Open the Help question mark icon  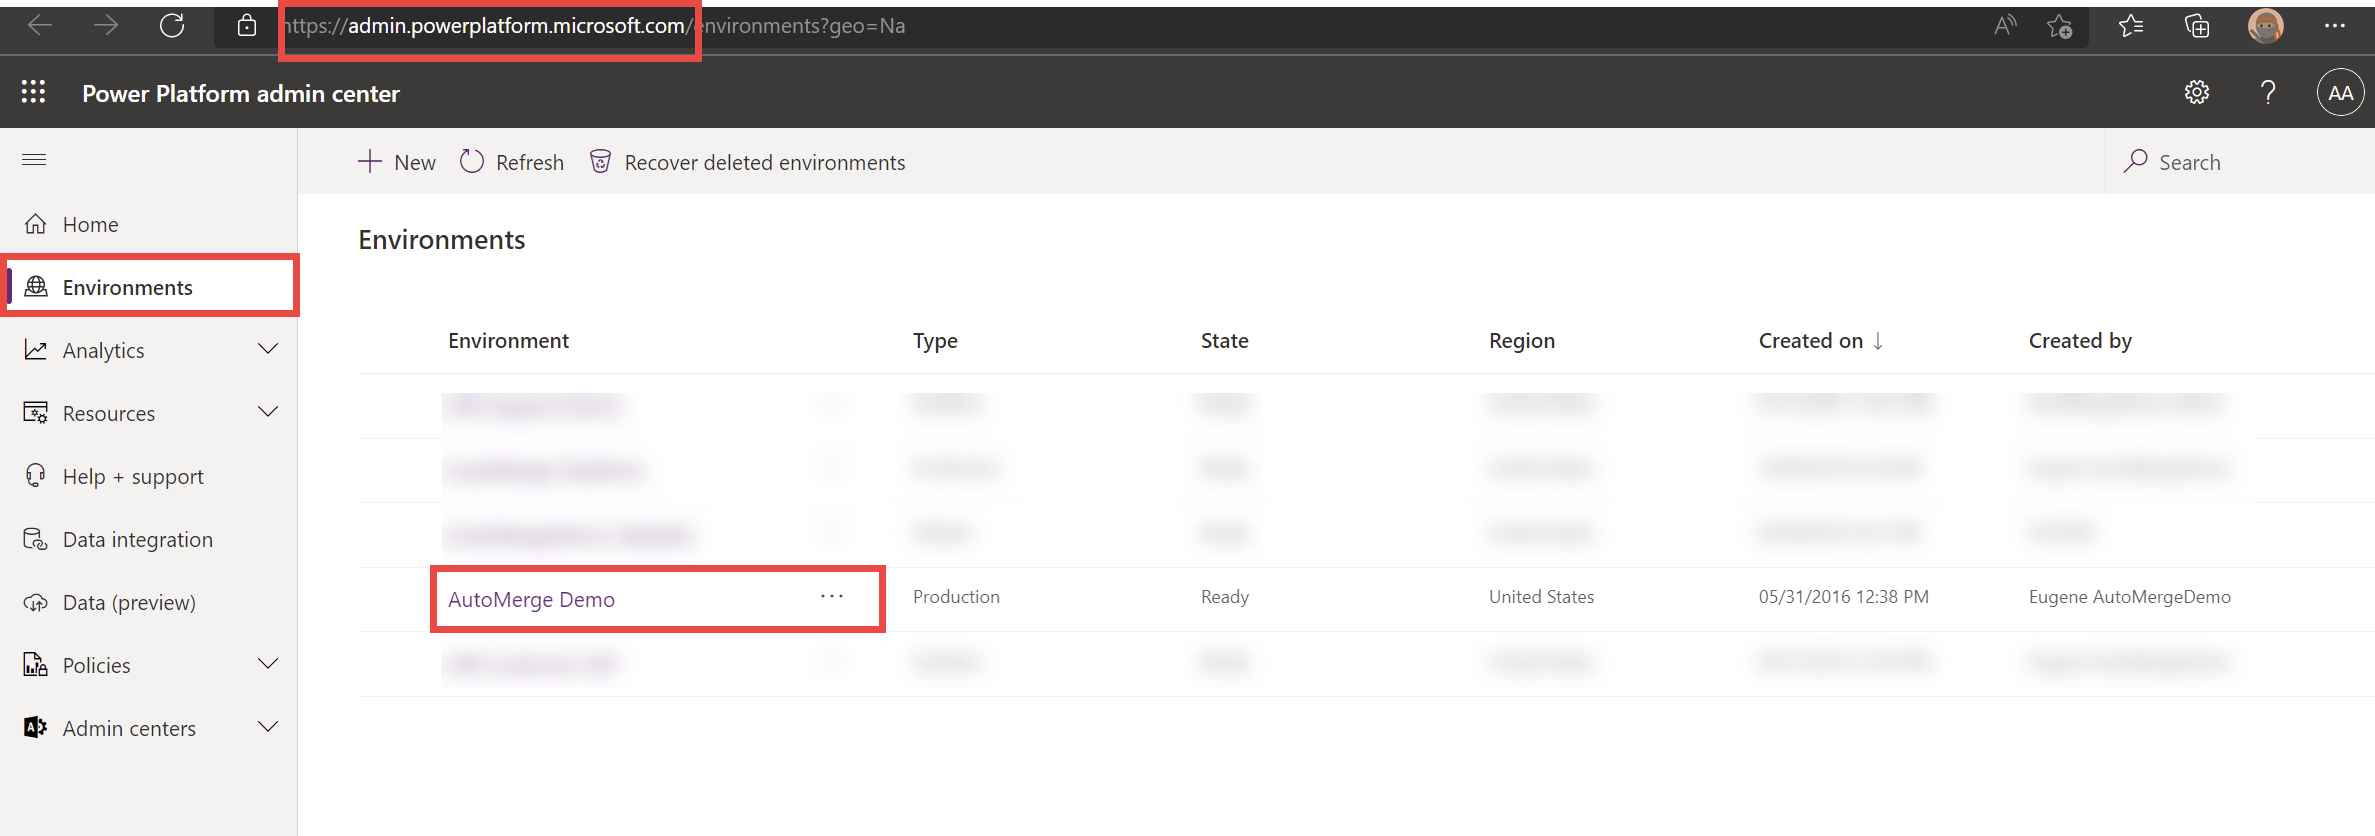click(x=2268, y=93)
